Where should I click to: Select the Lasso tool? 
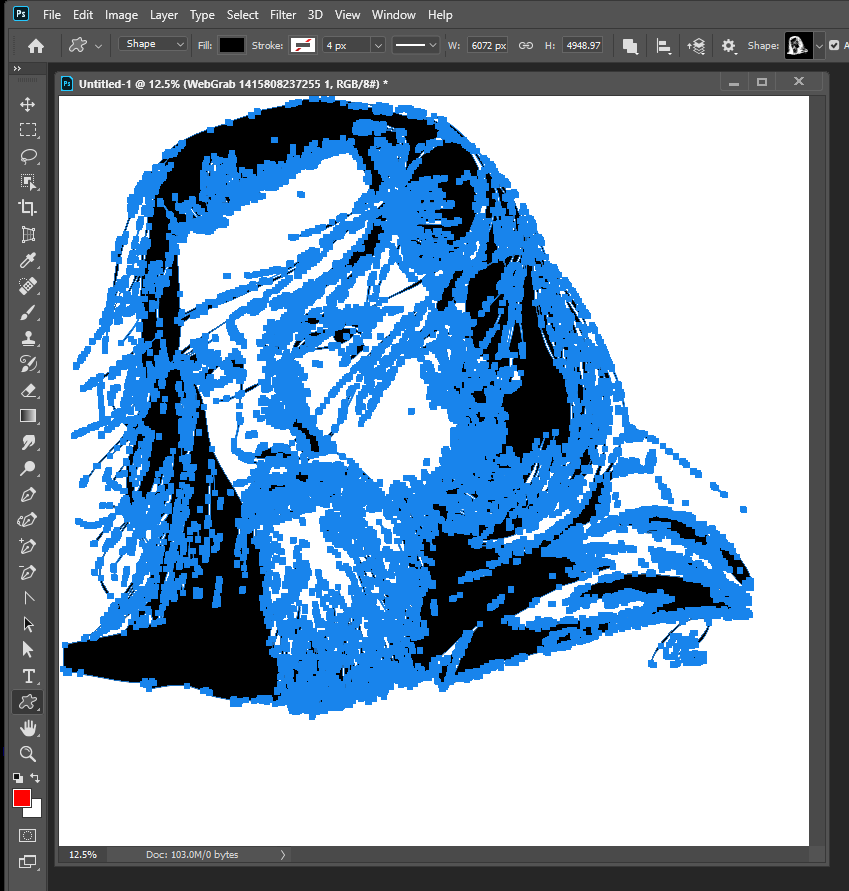tap(27, 156)
